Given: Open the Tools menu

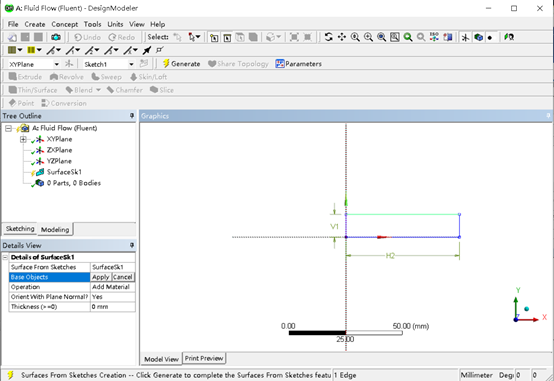Looking at the screenshot, I should 93,24.
